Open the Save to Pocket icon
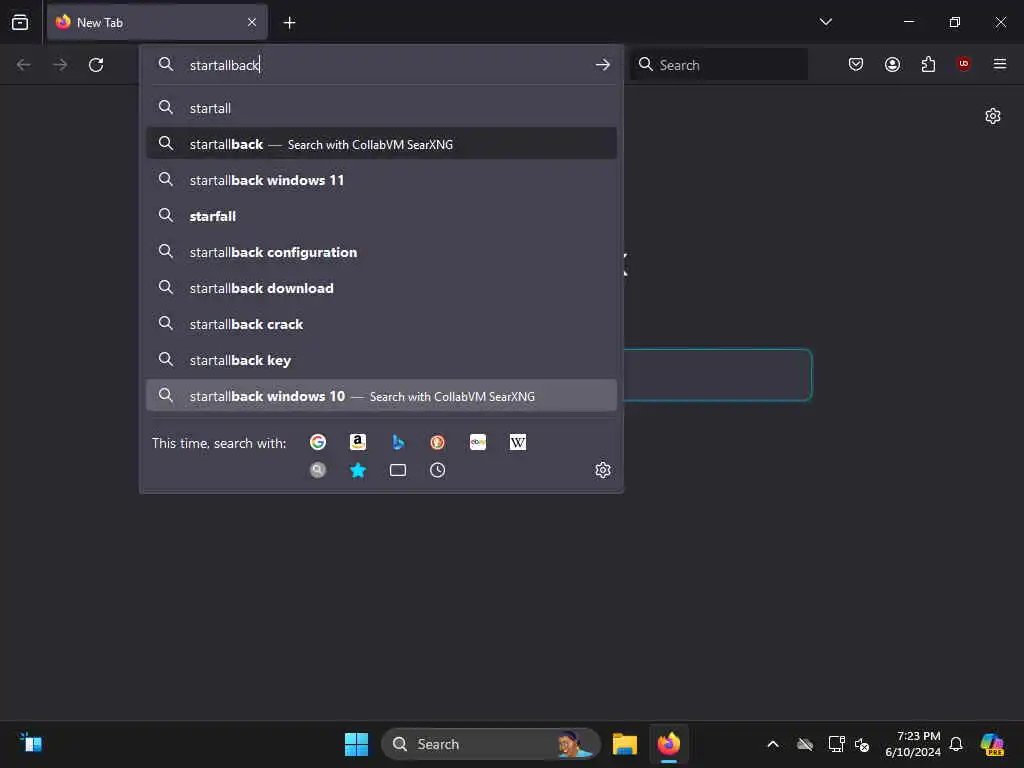The width and height of the screenshot is (1024, 768). coord(856,64)
